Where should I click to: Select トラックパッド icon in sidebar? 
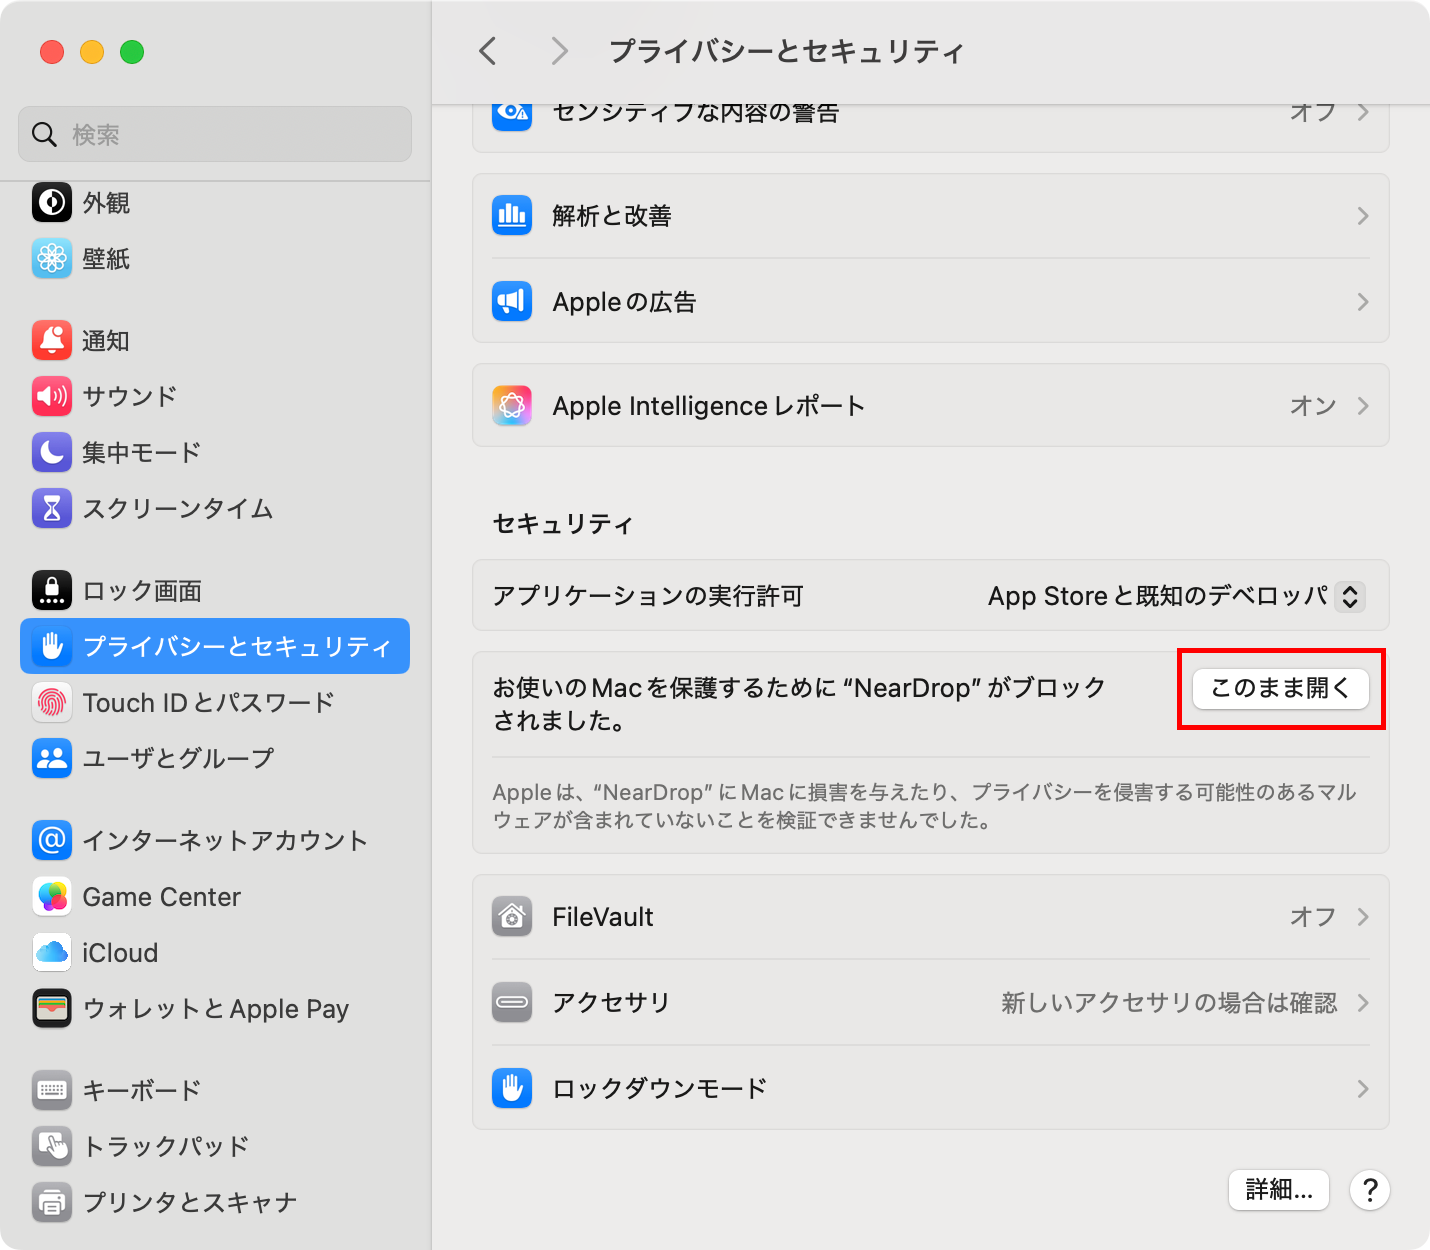tap(52, 1146)
